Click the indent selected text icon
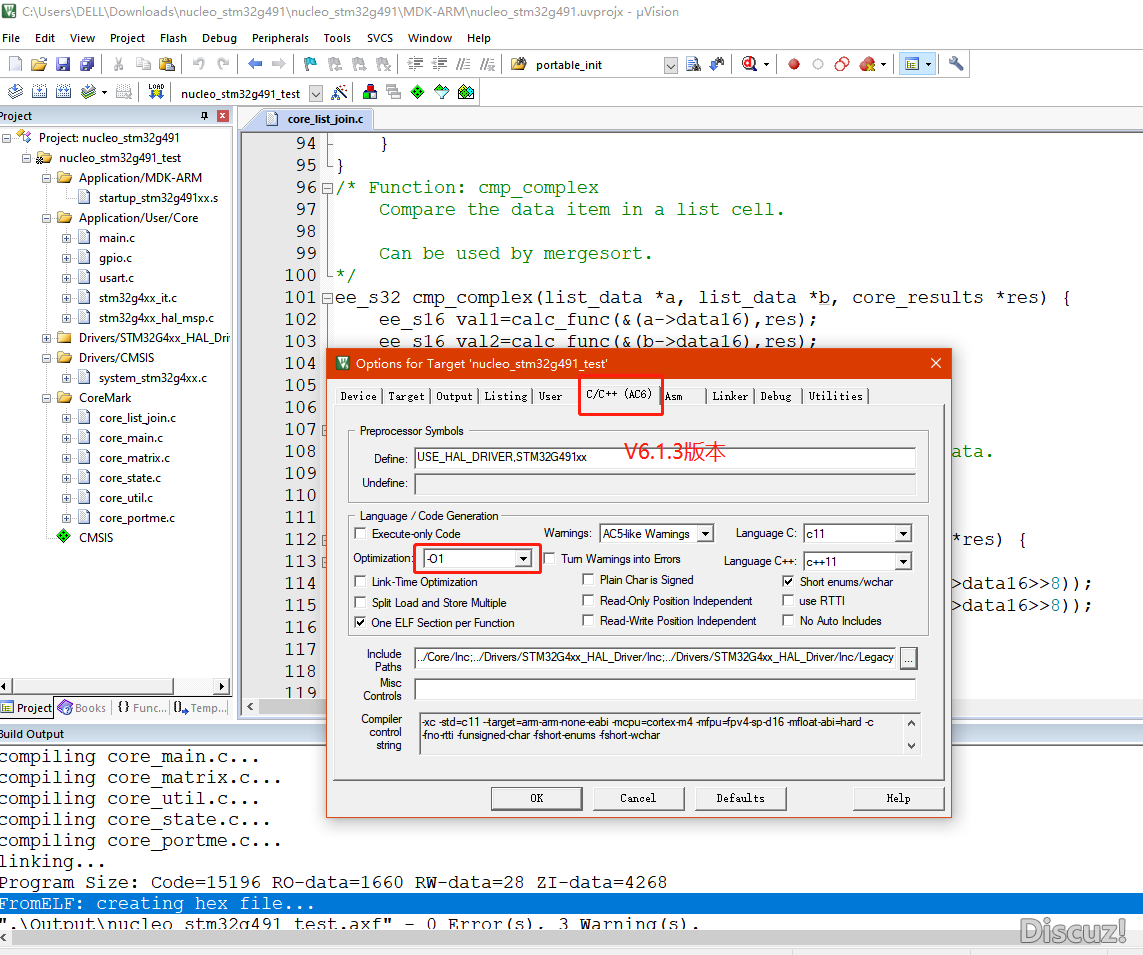The height and width of the screenshot is (955, 1143). point(415,64)
